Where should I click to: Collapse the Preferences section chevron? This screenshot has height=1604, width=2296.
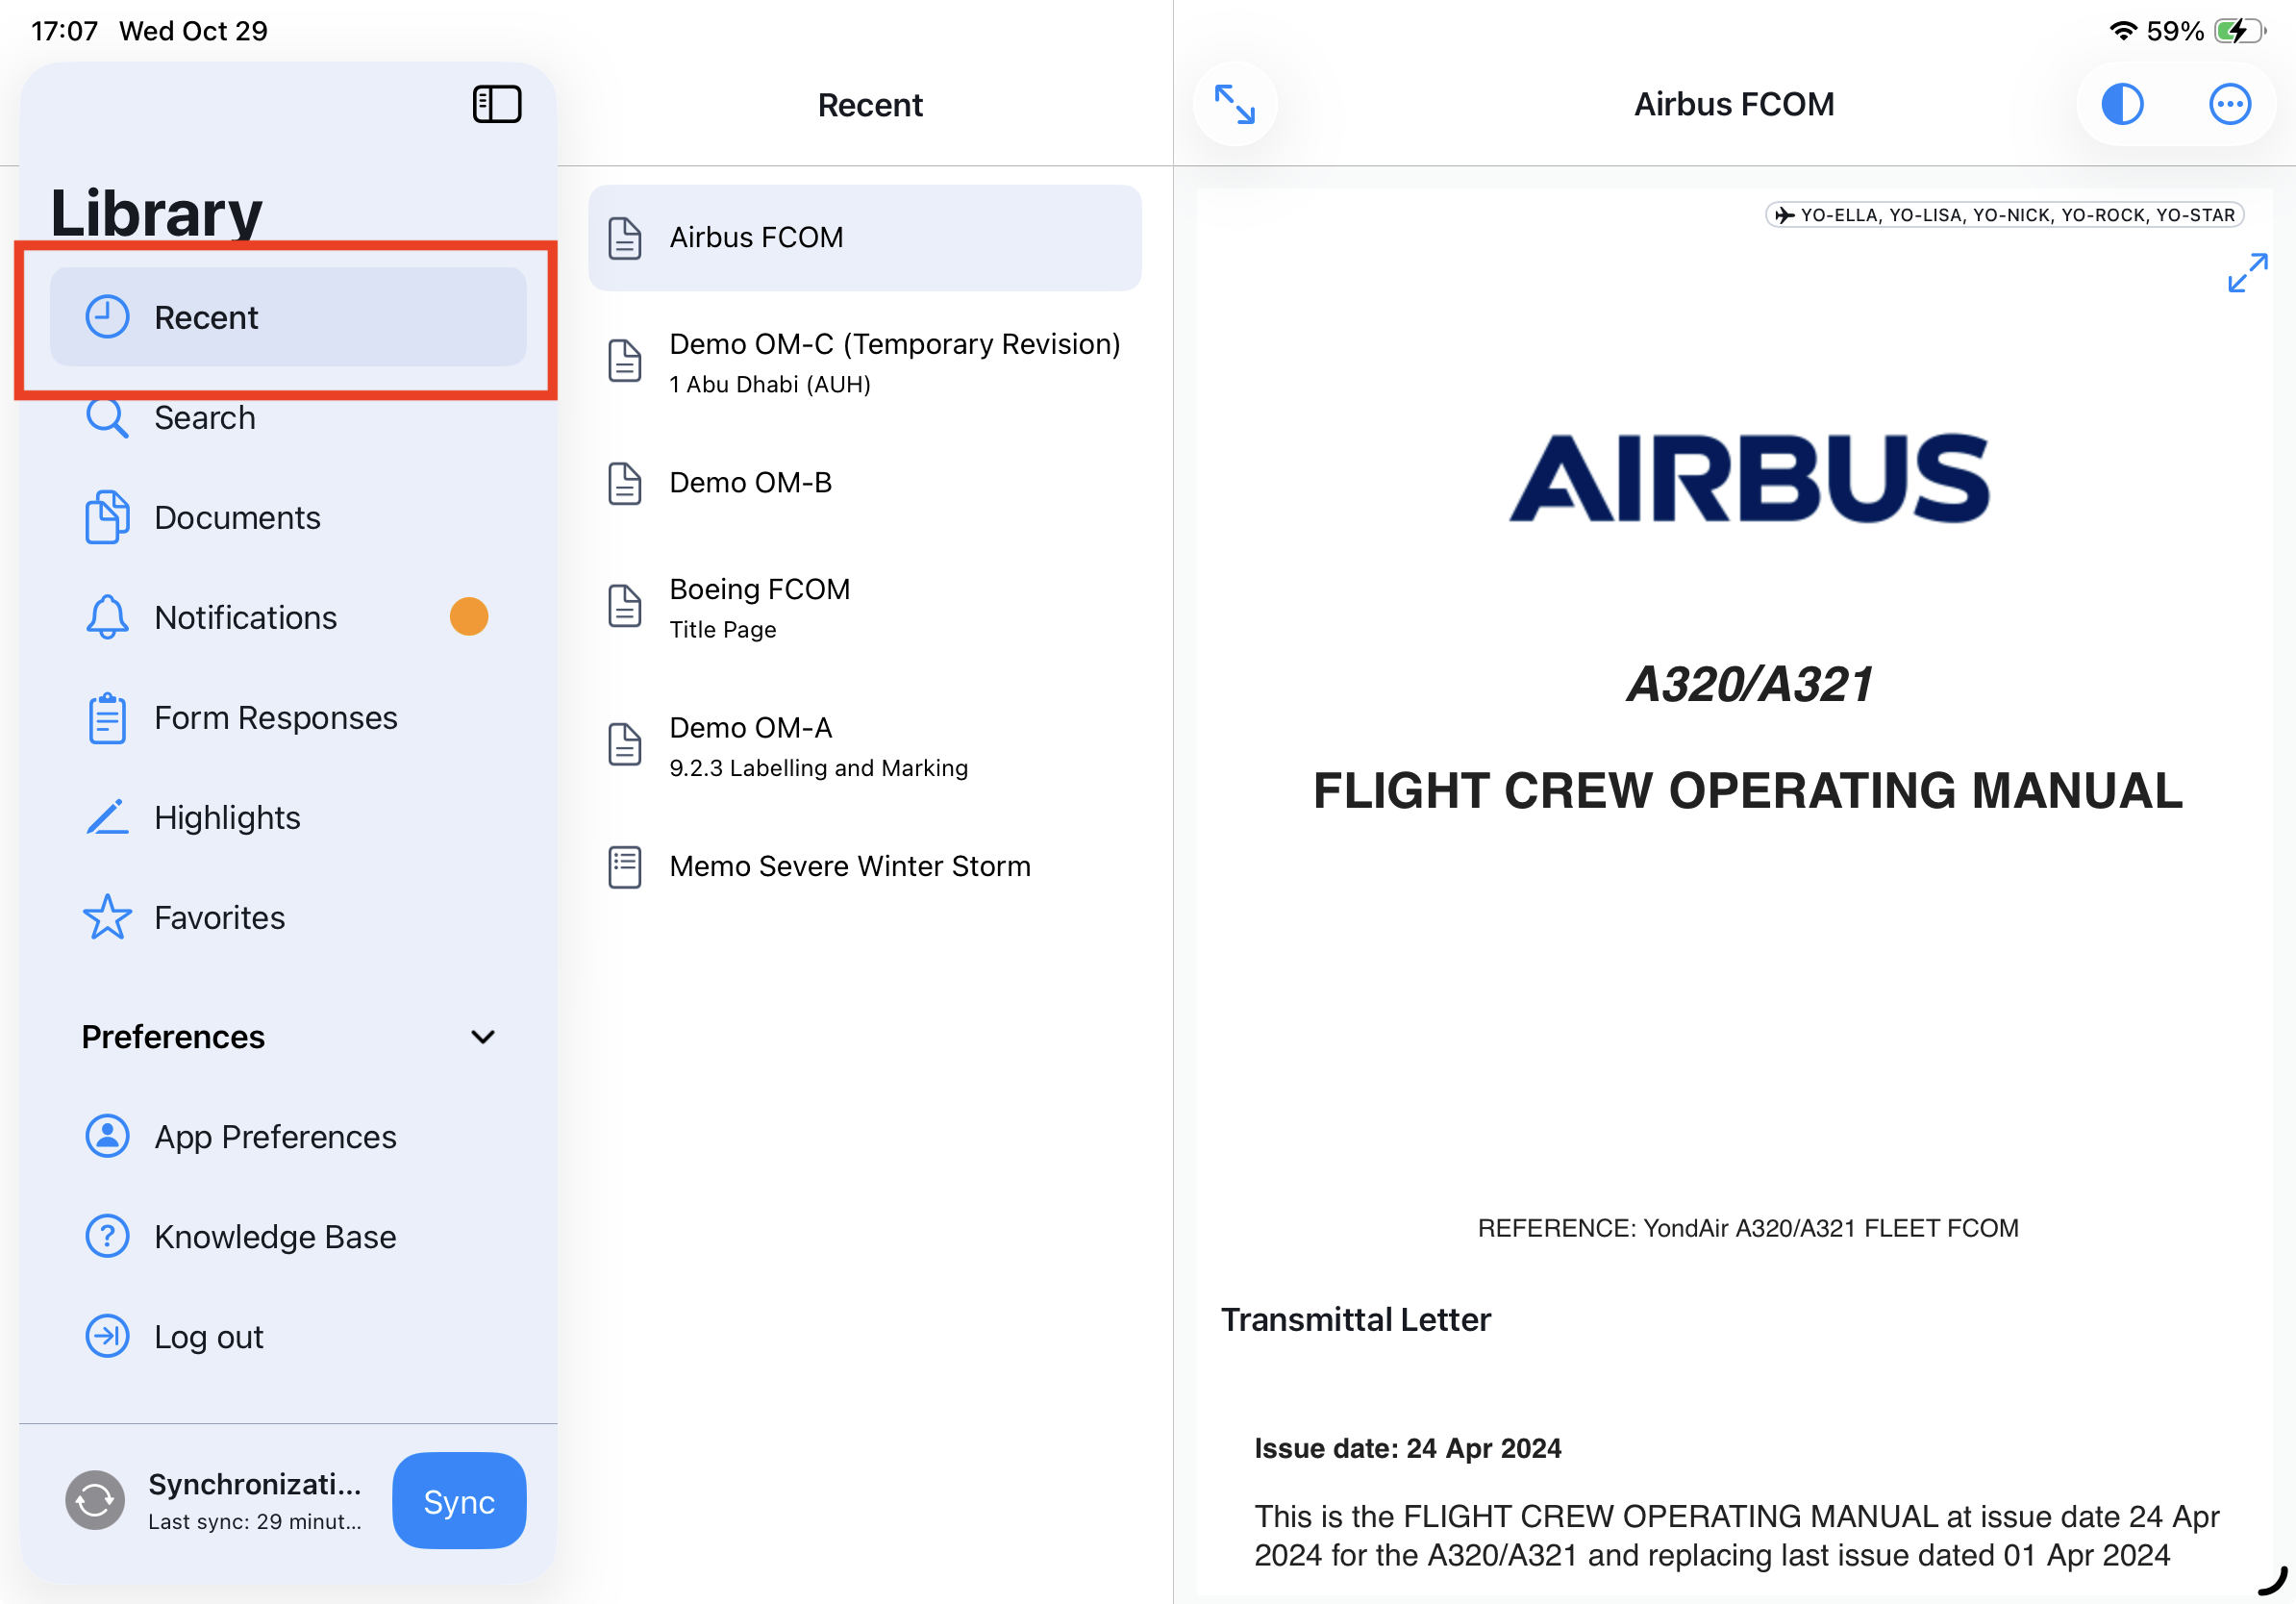483,1037
